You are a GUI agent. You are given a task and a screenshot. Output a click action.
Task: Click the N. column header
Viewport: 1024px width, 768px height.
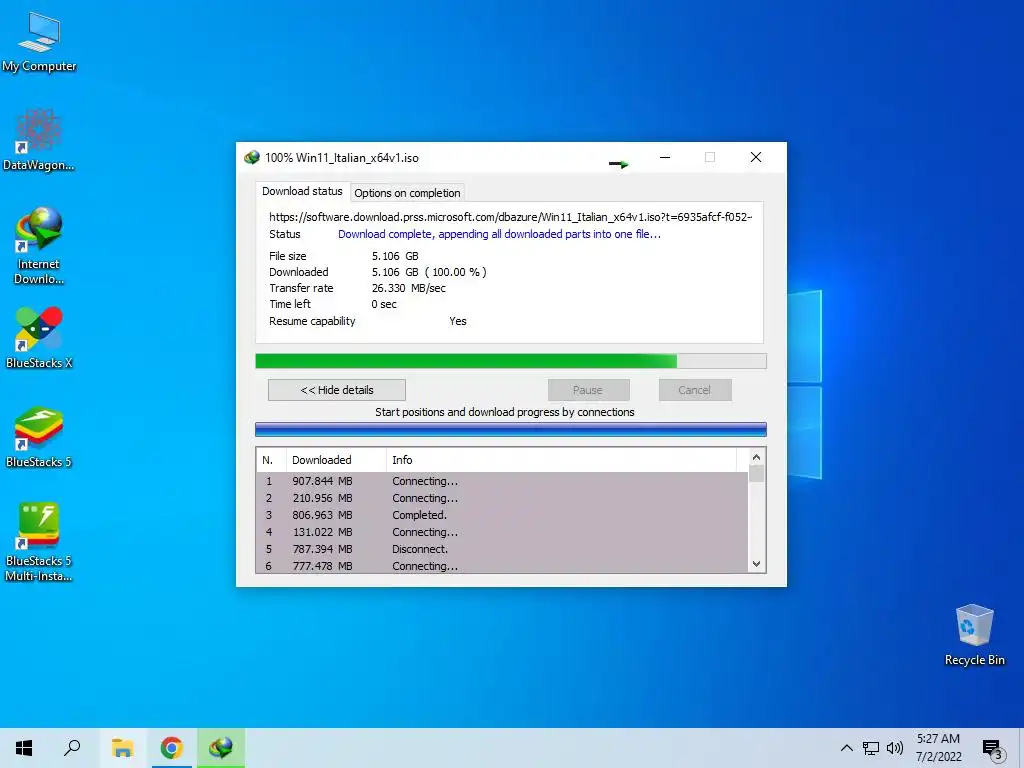click(x=272, y=460)
